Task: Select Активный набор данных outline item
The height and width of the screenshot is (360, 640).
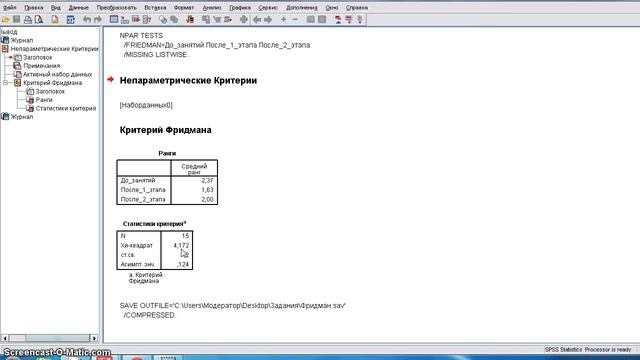Action: coord(57,74)
